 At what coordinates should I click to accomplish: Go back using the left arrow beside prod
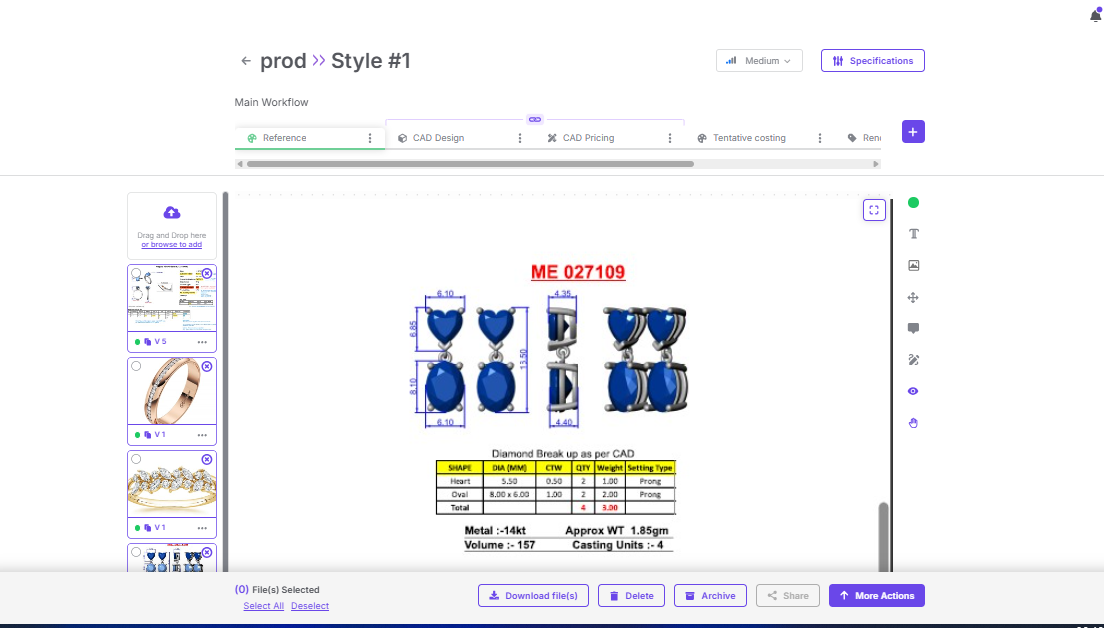(x=246, y=61)
